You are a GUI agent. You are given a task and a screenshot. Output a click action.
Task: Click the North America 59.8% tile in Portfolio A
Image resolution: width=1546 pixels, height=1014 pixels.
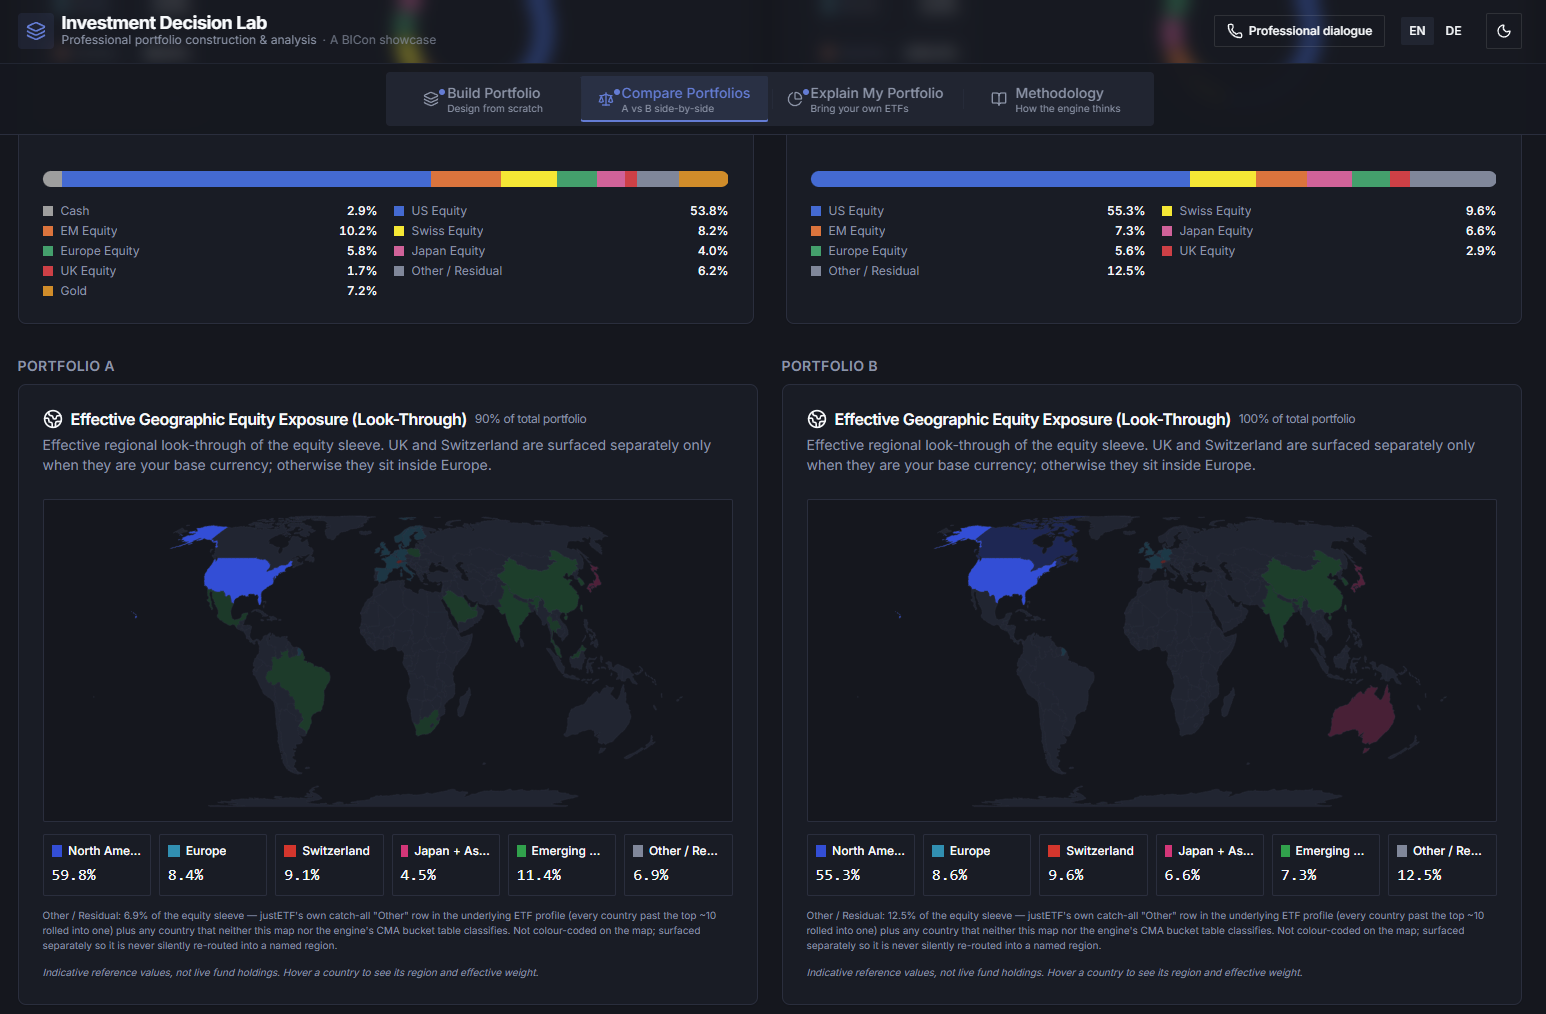[x=97, y=864]
